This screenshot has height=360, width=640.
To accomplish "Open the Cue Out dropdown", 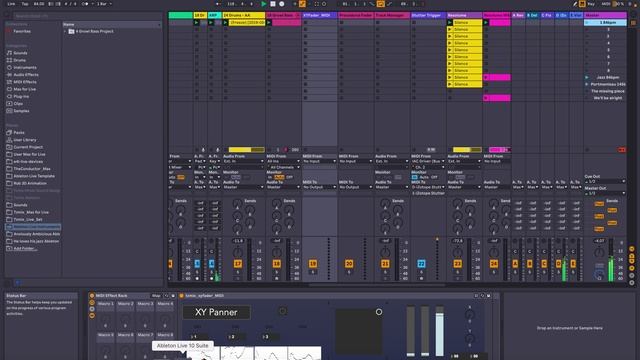I will point(605,181).
